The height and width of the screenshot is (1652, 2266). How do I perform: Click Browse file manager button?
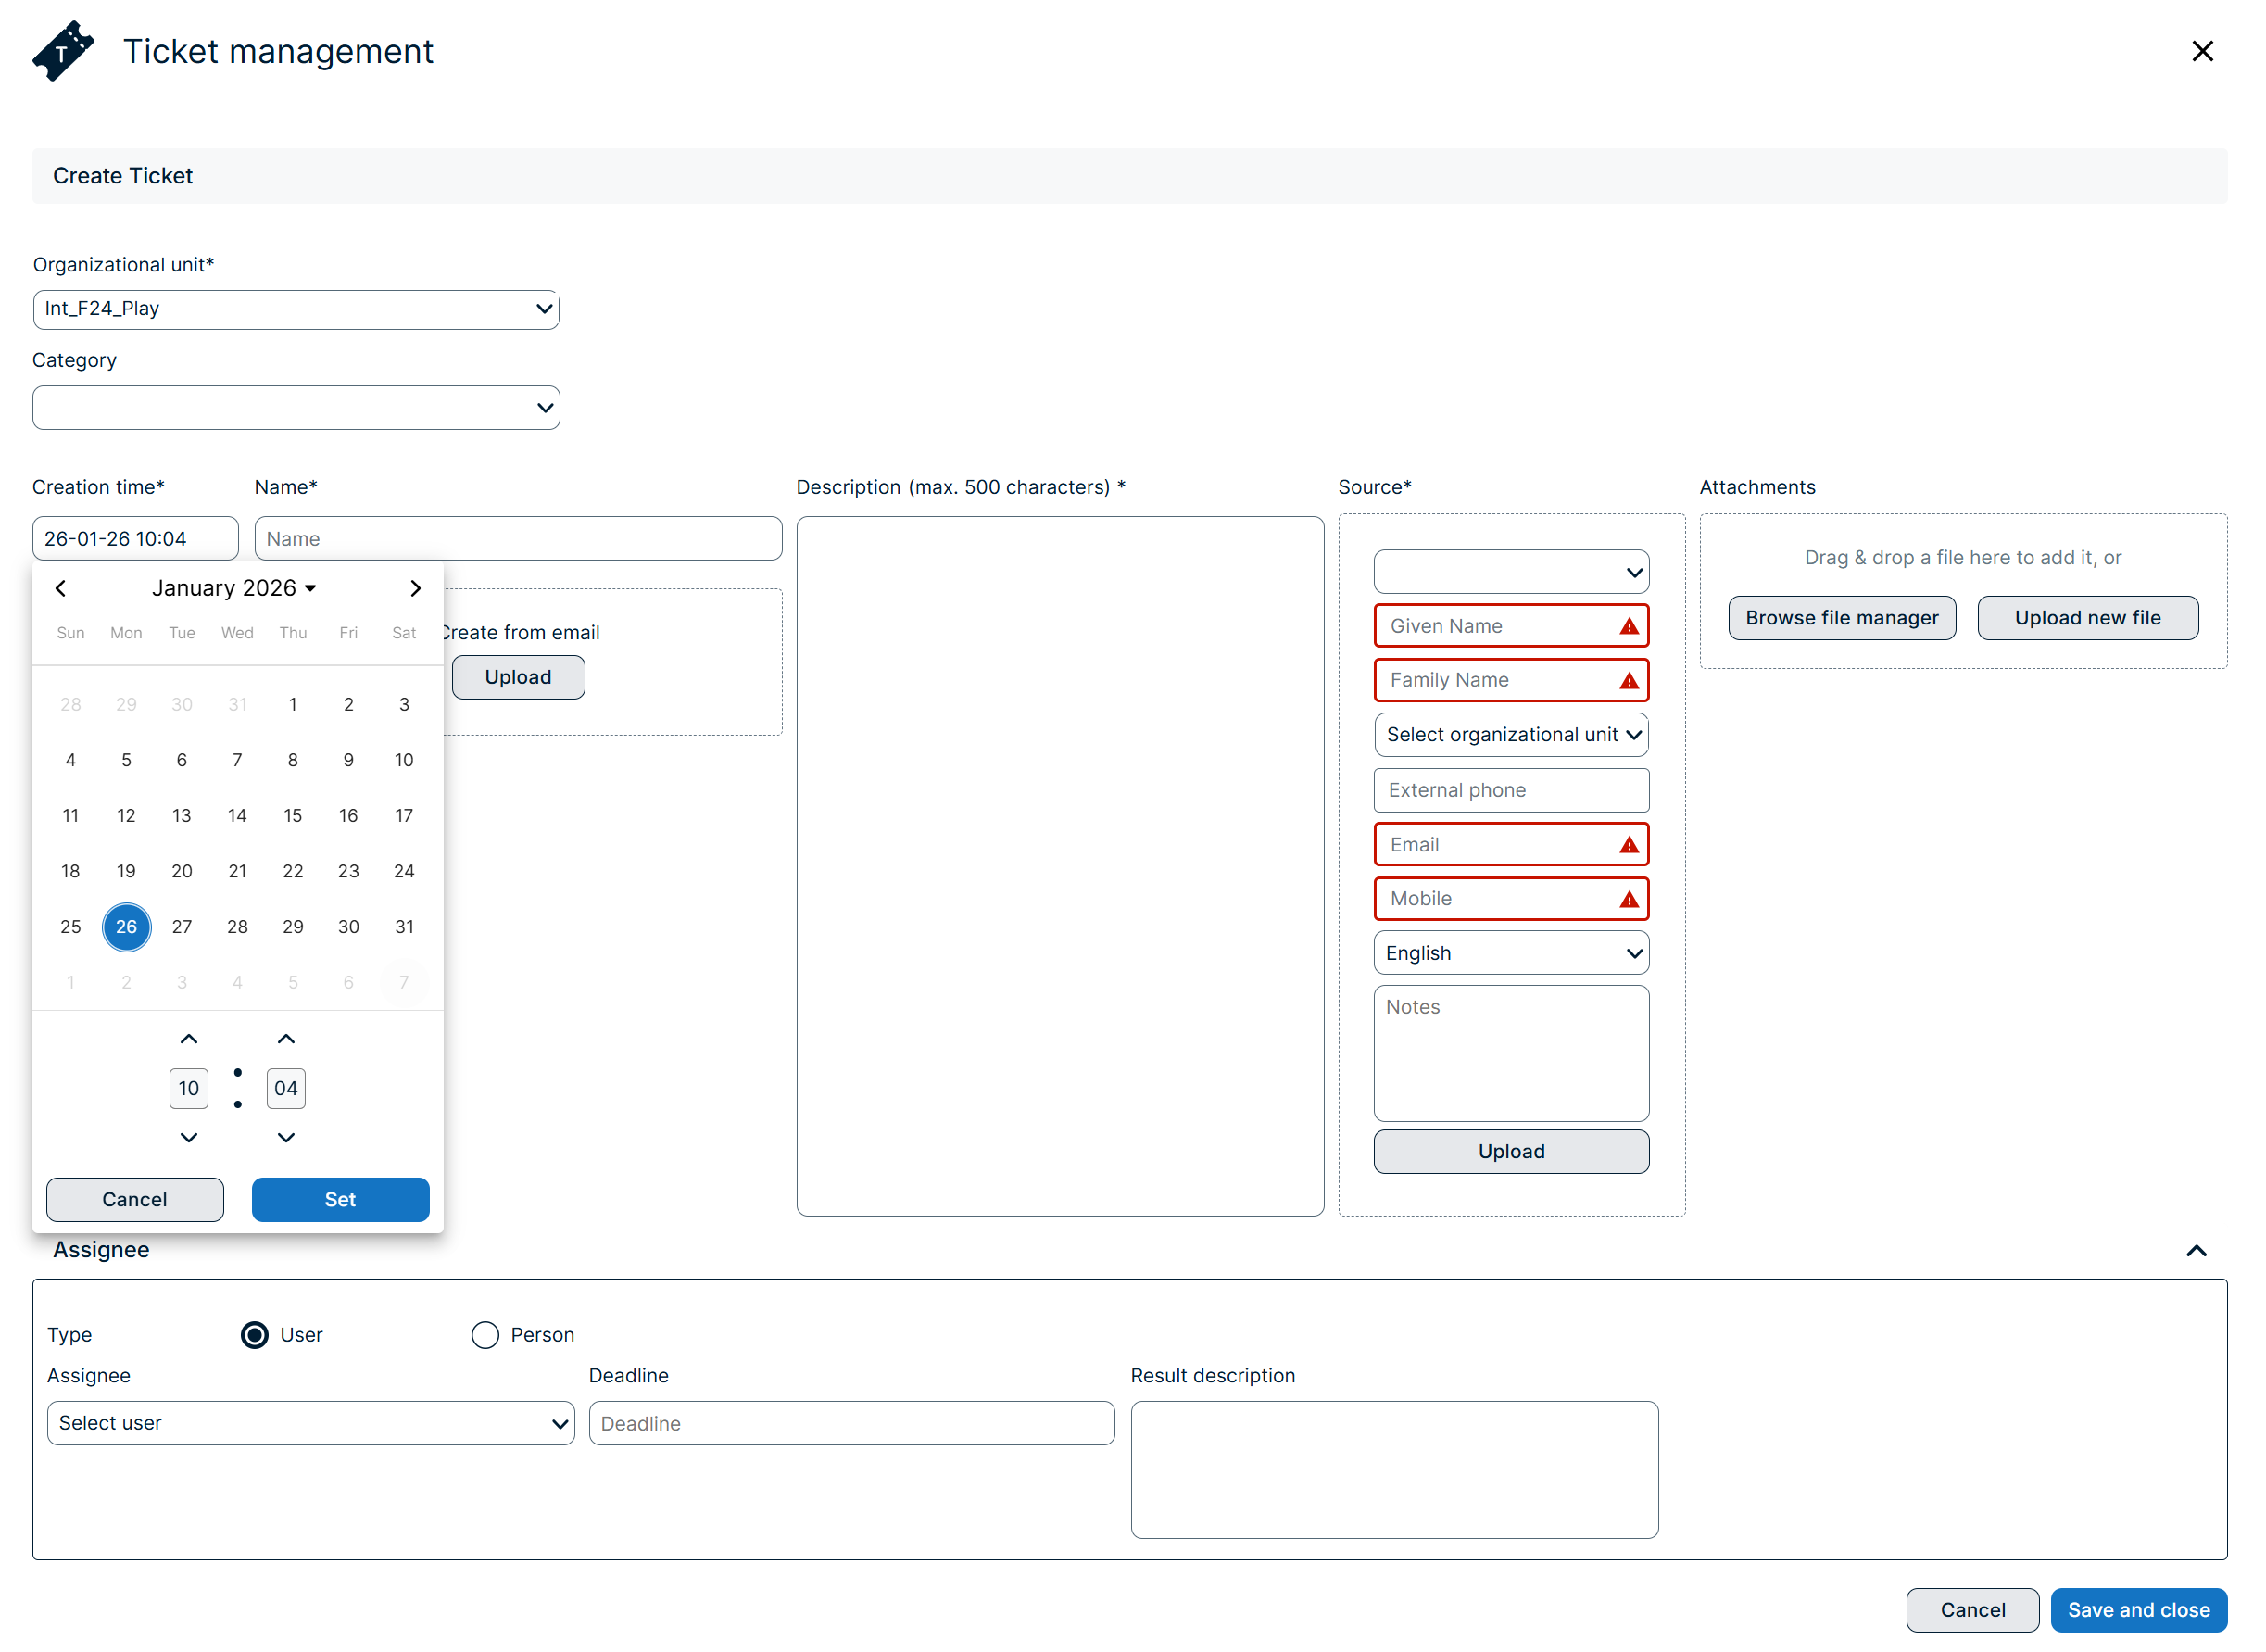tap(1841, 618)
